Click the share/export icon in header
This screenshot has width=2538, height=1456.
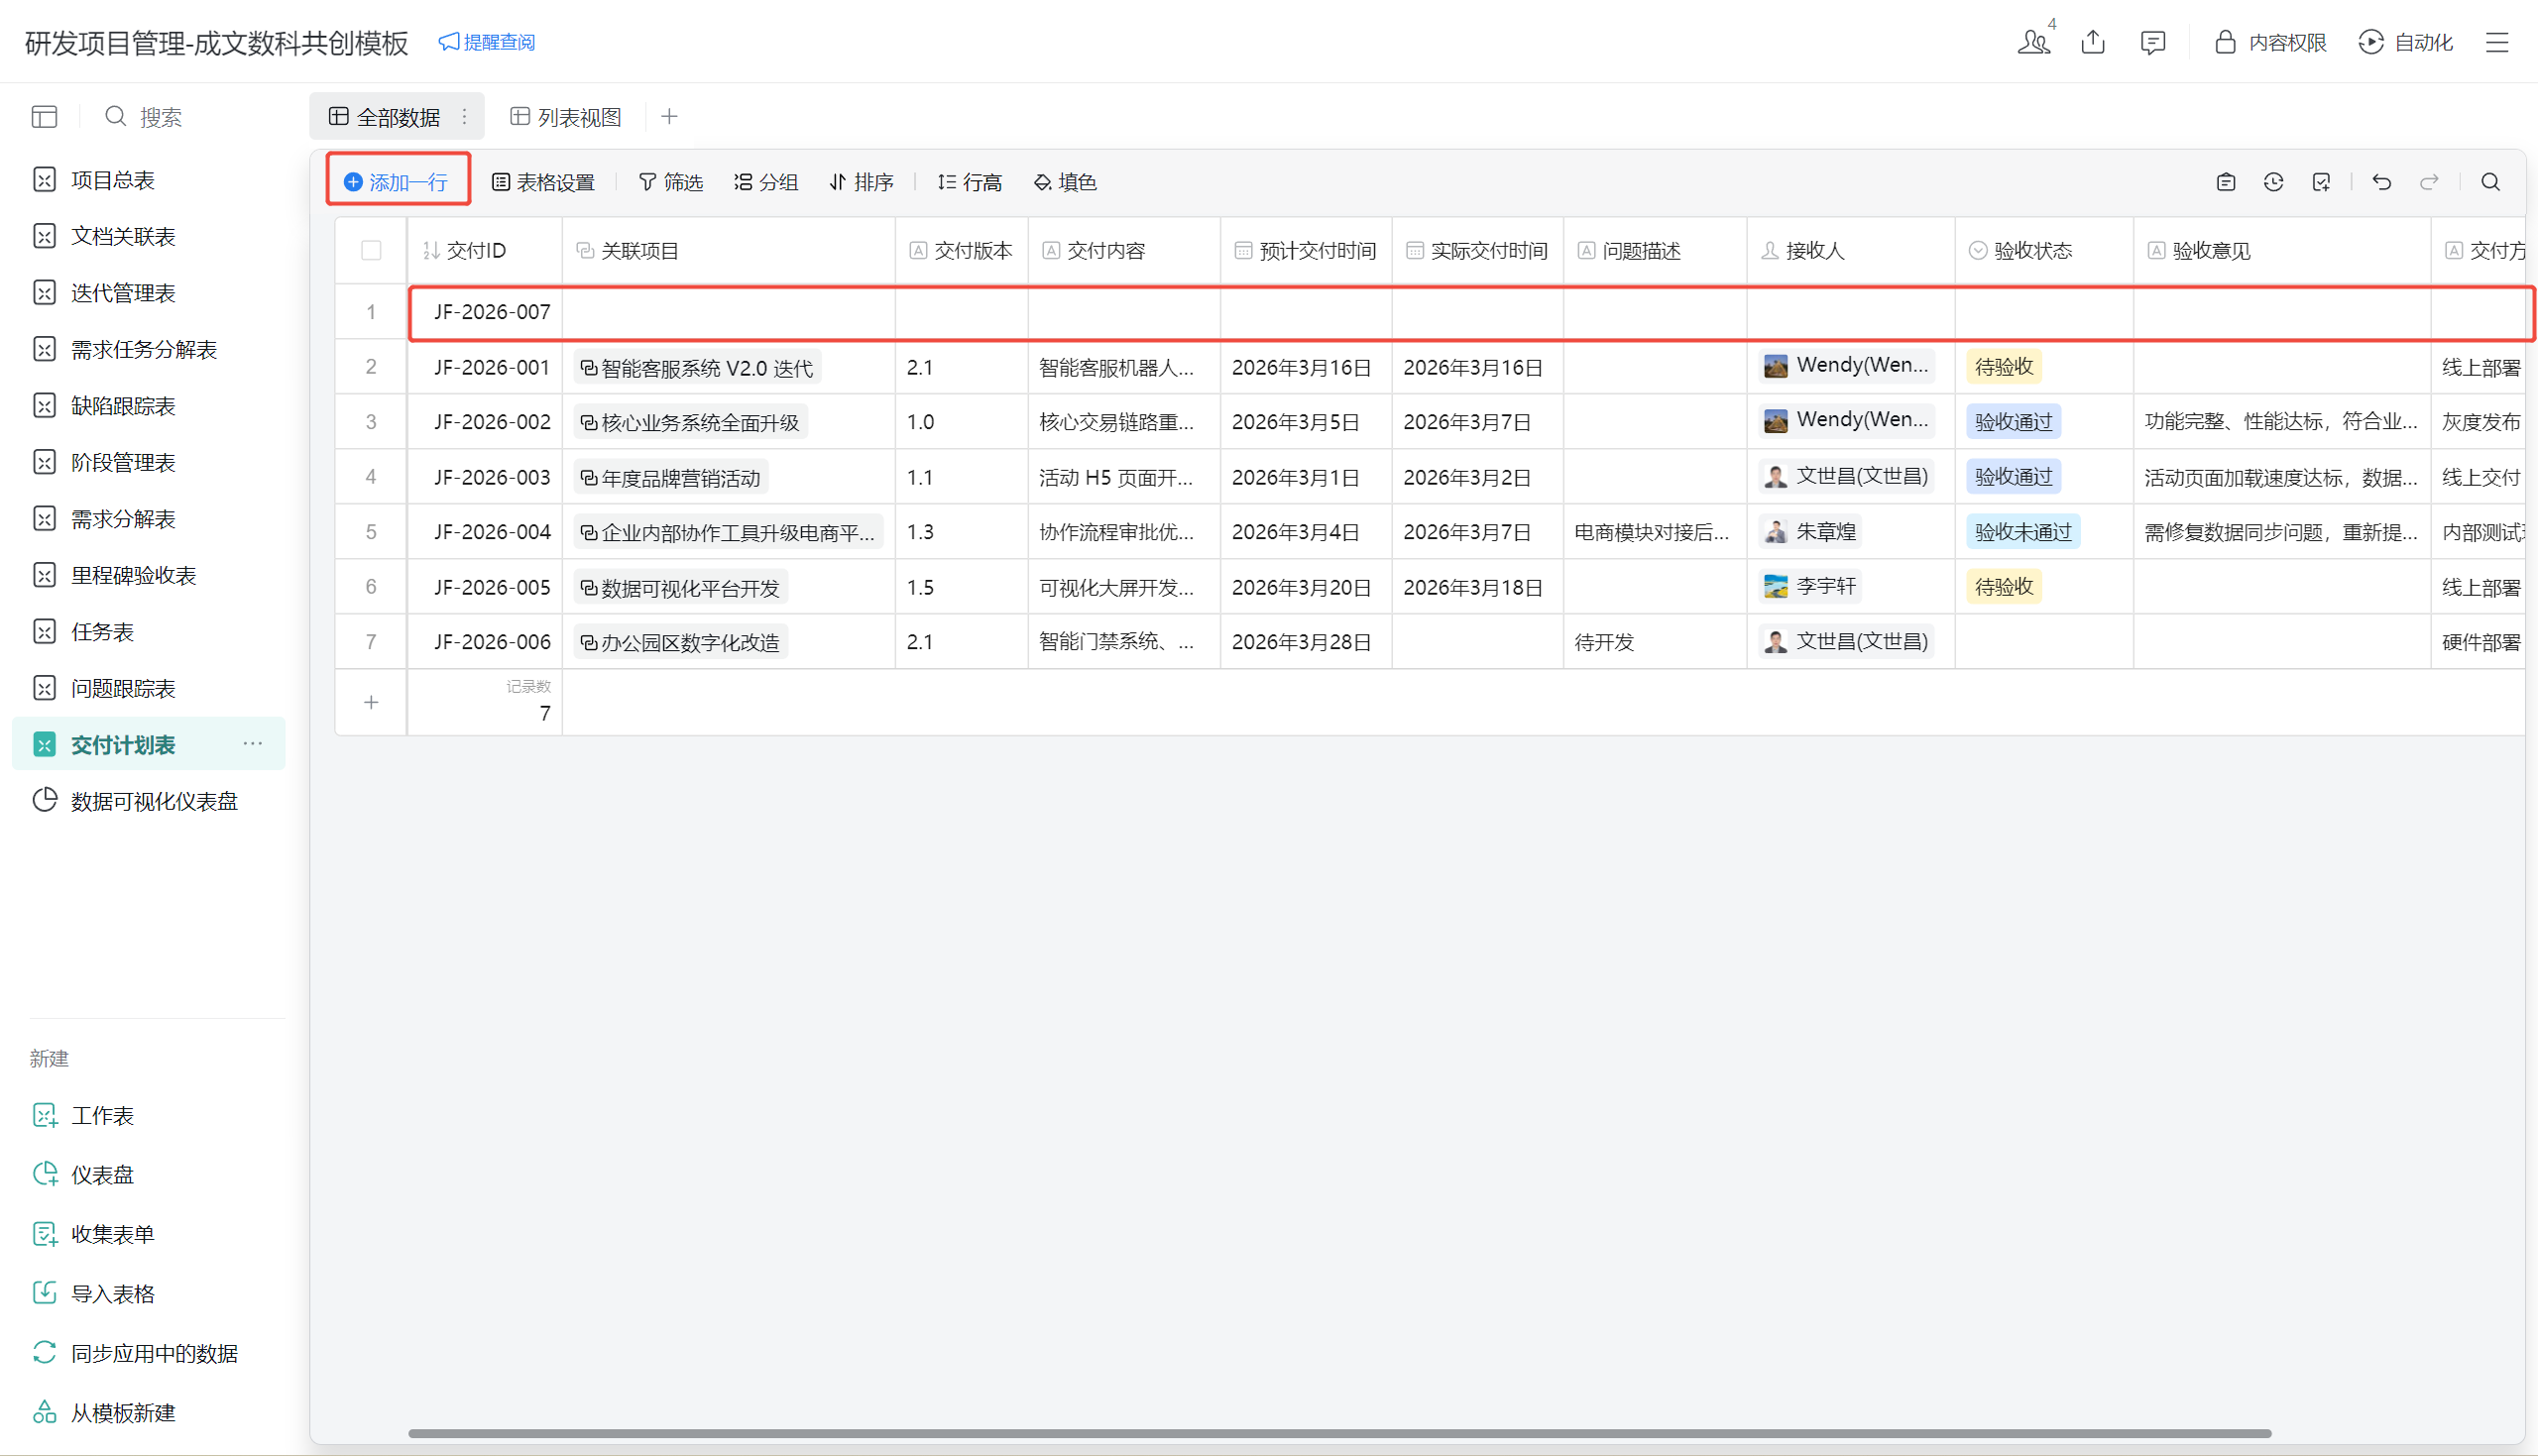[x=2093, y=42]
